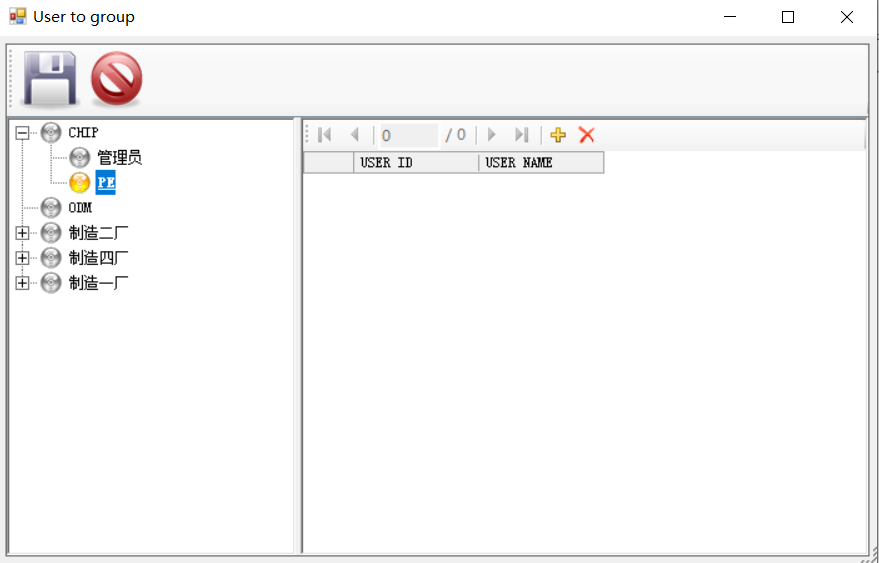879x563 pixels.
Task: Click the grid's top-left select-all header cell
Action: coord(328,163)
